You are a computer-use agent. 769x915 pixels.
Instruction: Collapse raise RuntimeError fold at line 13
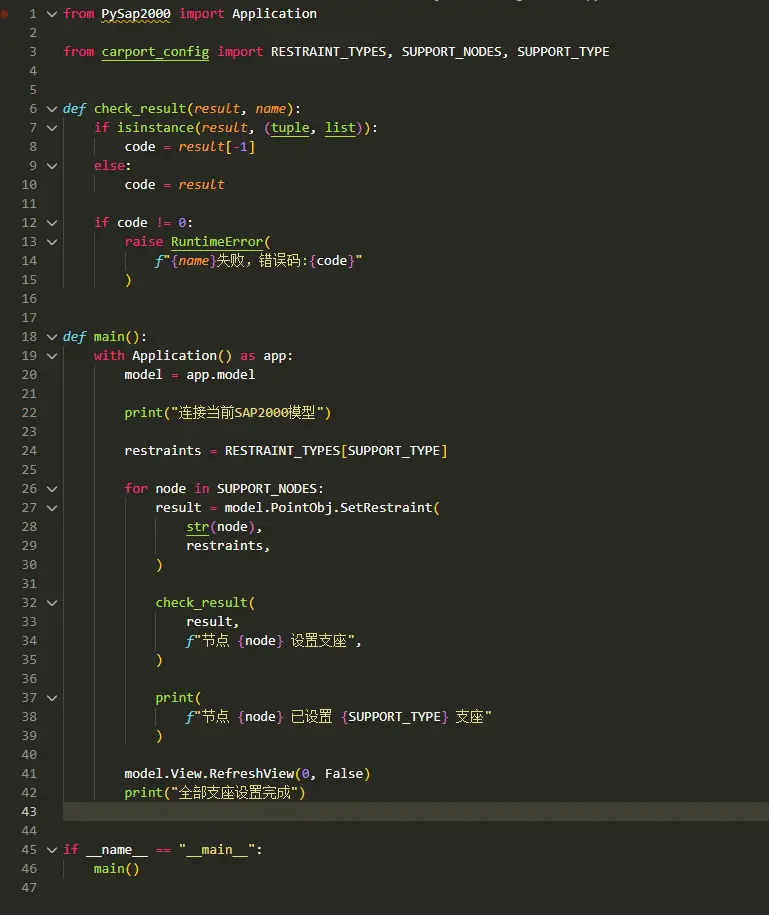pyautogui.click(x=52, y=242)
